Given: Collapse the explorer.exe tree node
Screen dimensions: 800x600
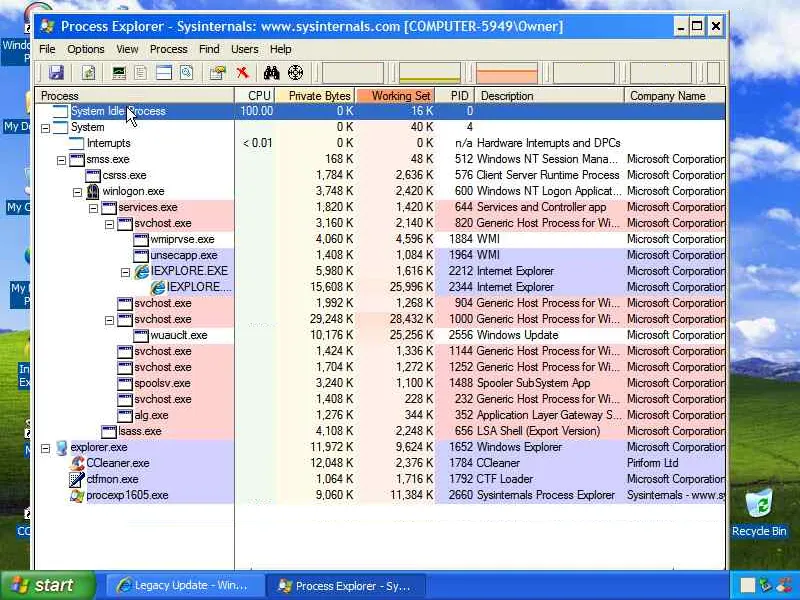Looking at the screenshot, I should [x=45, y=448].
